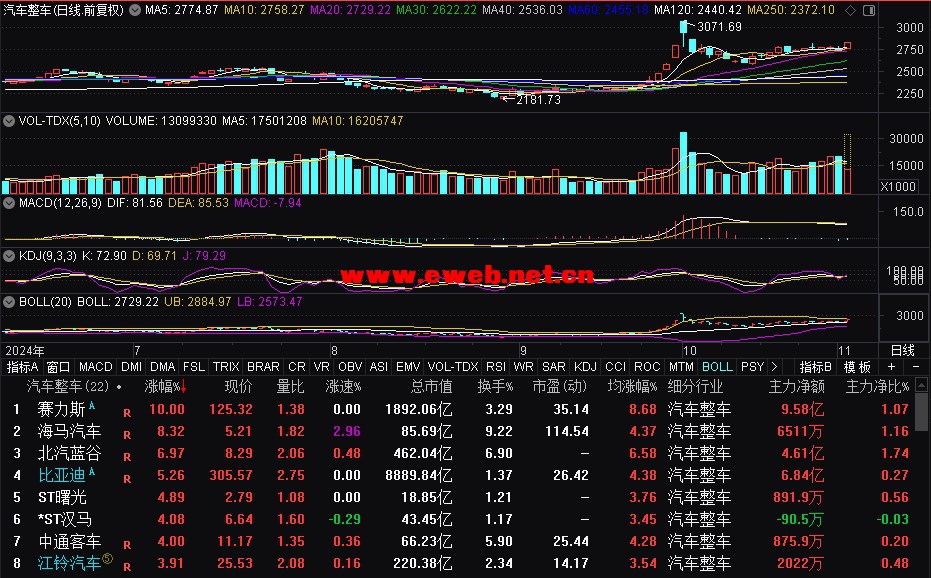Switch indicator to BRAR tab
The image size is (931, 578).
(x=263, y=367)
